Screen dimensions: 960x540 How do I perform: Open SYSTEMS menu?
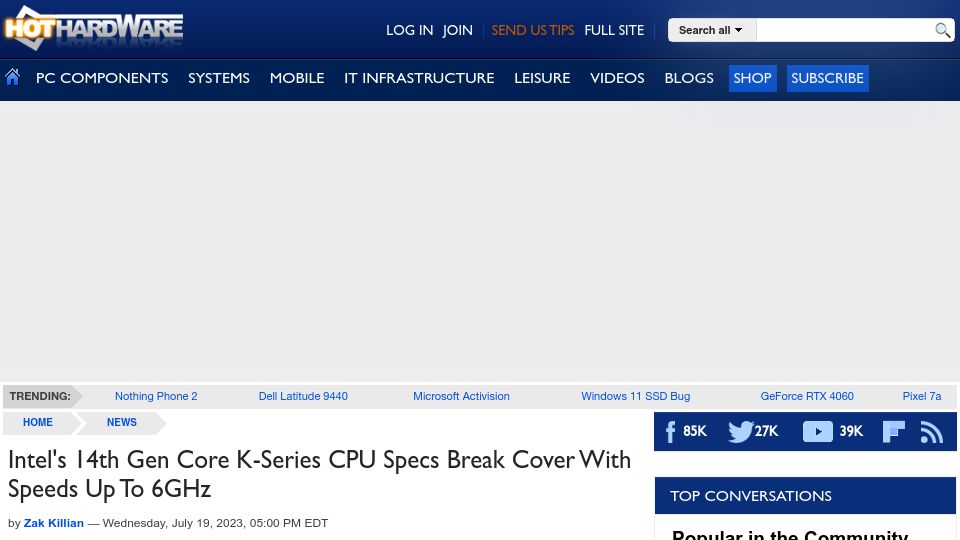click(219, 78)
